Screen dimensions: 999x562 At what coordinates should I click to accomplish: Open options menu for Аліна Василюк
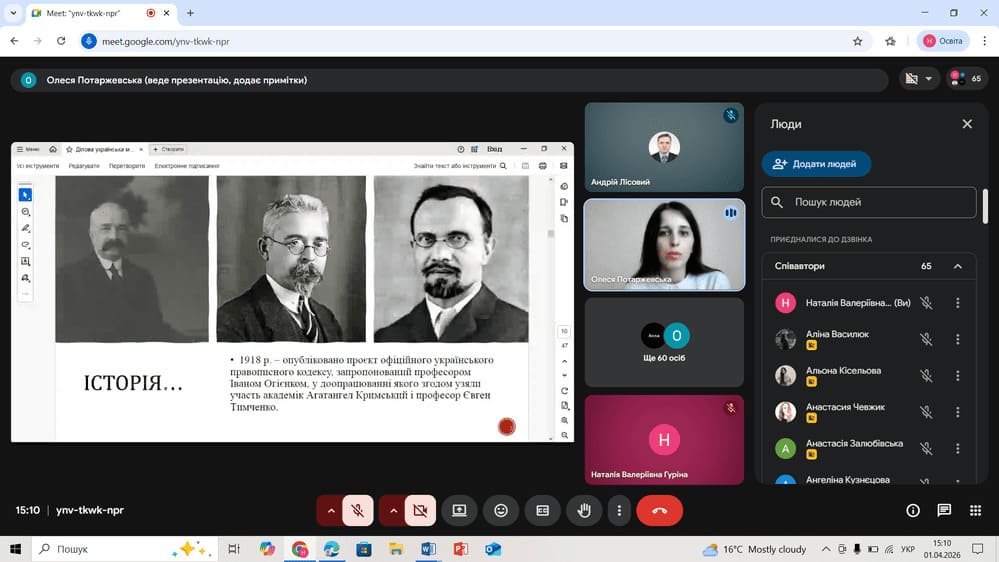(957, 339)
